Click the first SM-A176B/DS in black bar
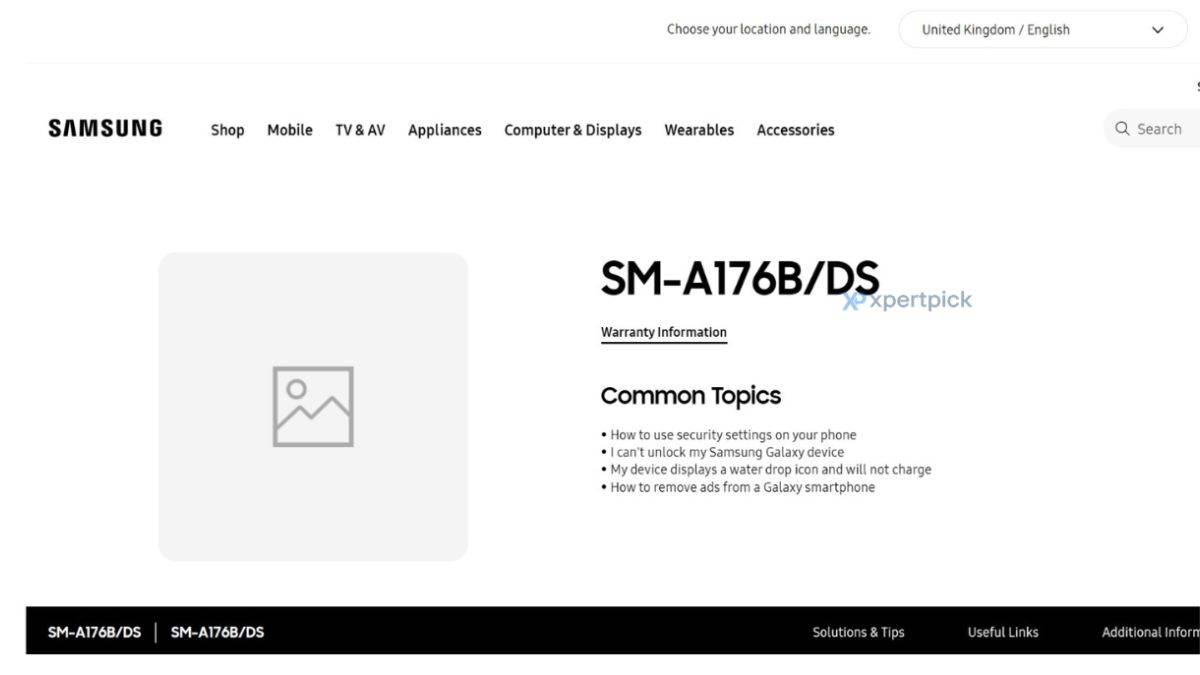The height and width of the screenshot is (675, 1200). coord(94,632)
